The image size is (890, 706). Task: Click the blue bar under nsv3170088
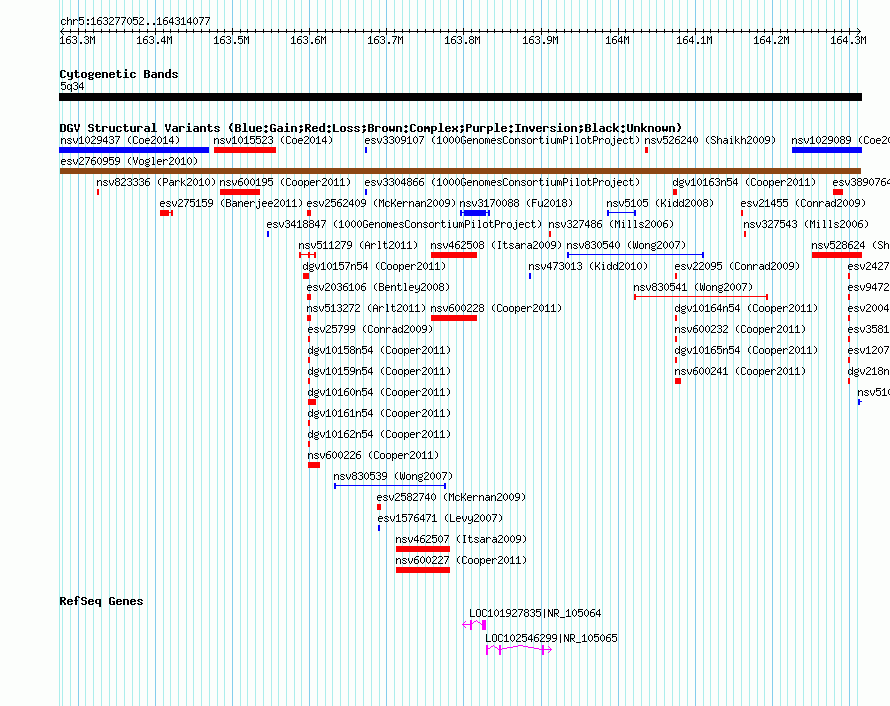475,213
